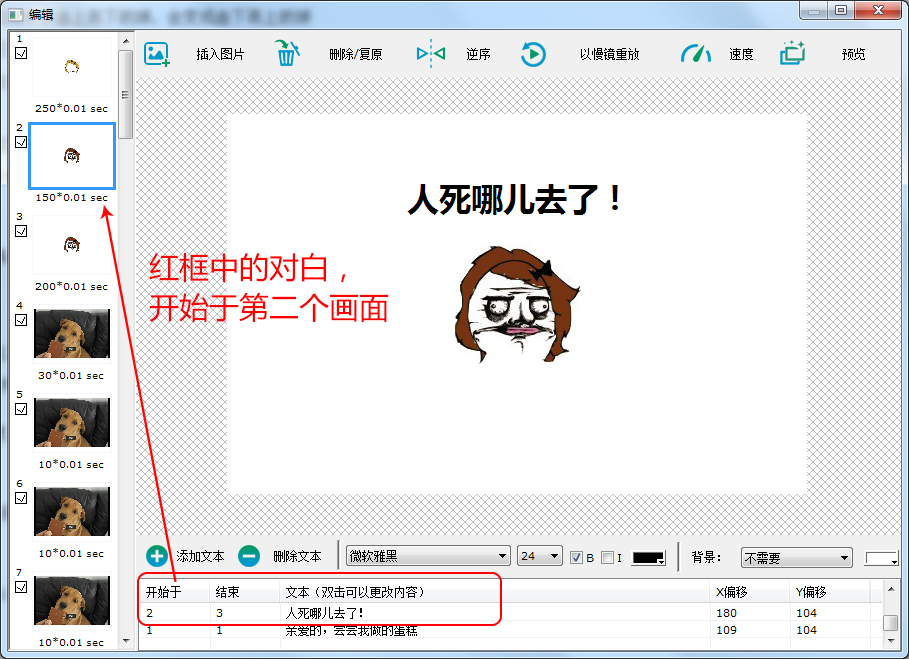Select frame 6 dog thumbnail
The width and height of the screenshot is (909, 659).
pos(72,511)
